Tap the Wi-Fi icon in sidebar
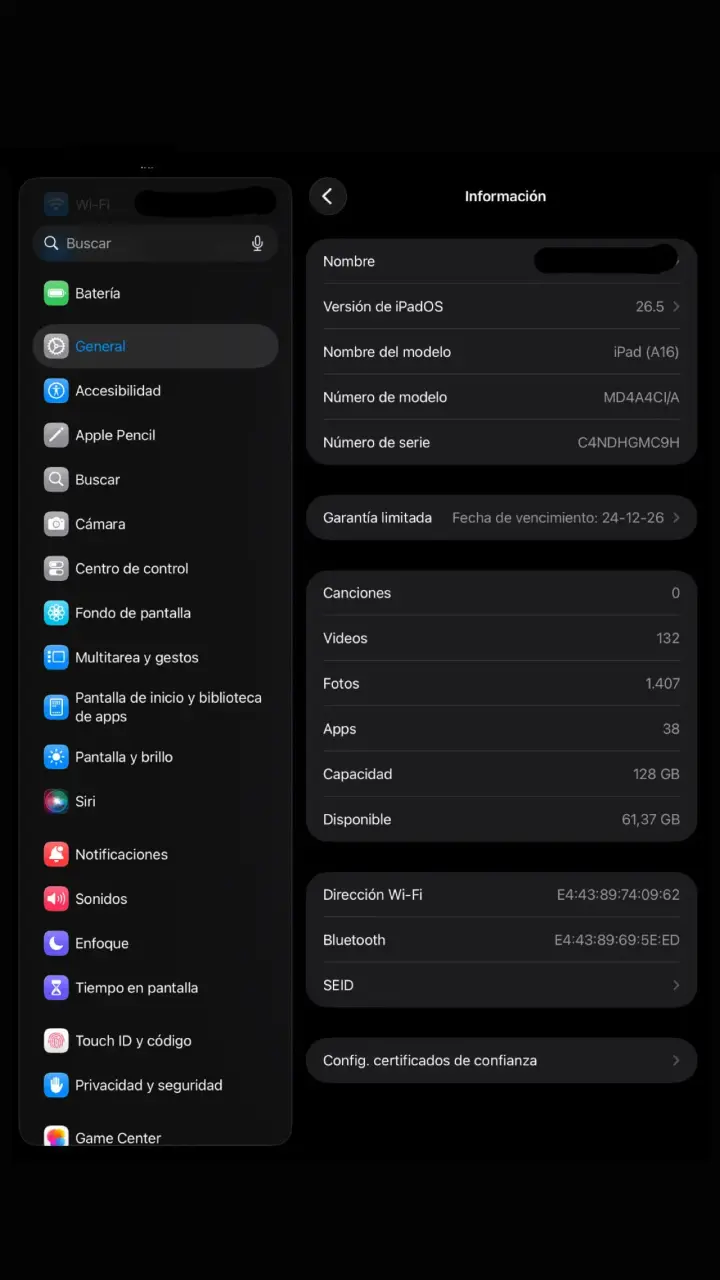Viewport: 720px width, 1280px height. click(56, 204)
